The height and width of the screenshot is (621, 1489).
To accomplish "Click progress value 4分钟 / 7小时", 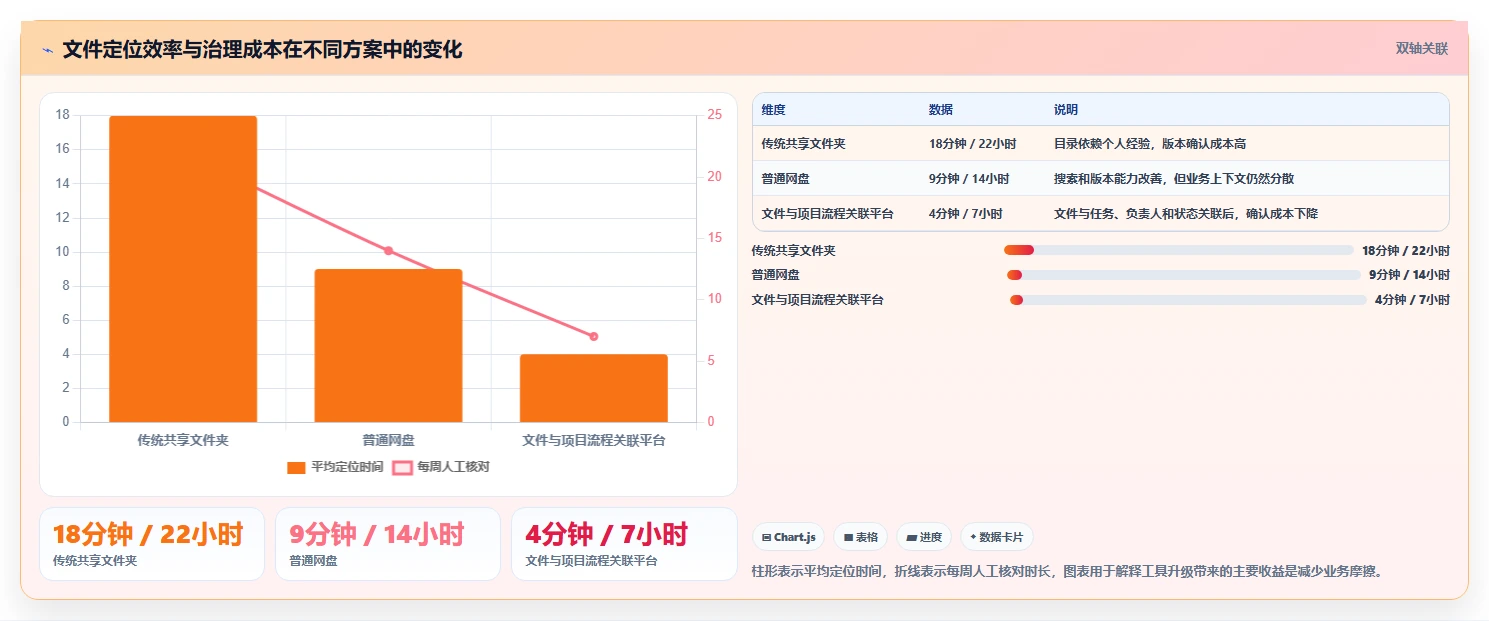I will (x=1412, y=300).
